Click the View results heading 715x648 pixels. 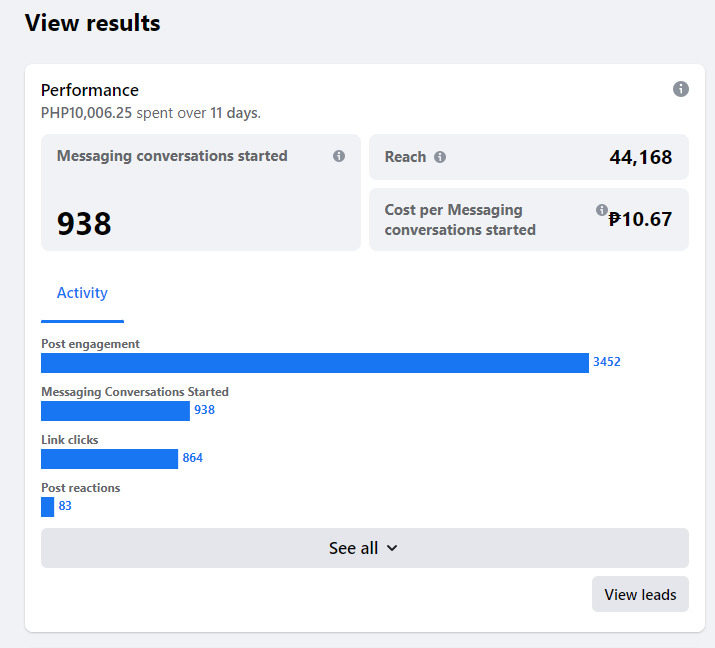tap(92, 23)
